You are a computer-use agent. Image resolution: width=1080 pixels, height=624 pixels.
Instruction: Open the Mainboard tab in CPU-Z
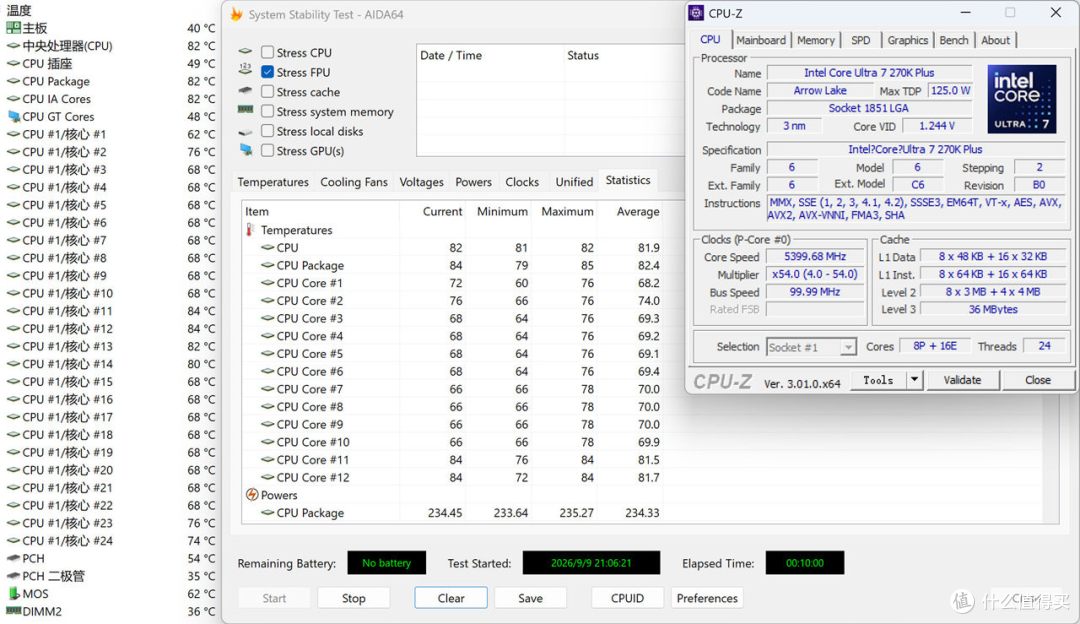click(x=760, y=40)
